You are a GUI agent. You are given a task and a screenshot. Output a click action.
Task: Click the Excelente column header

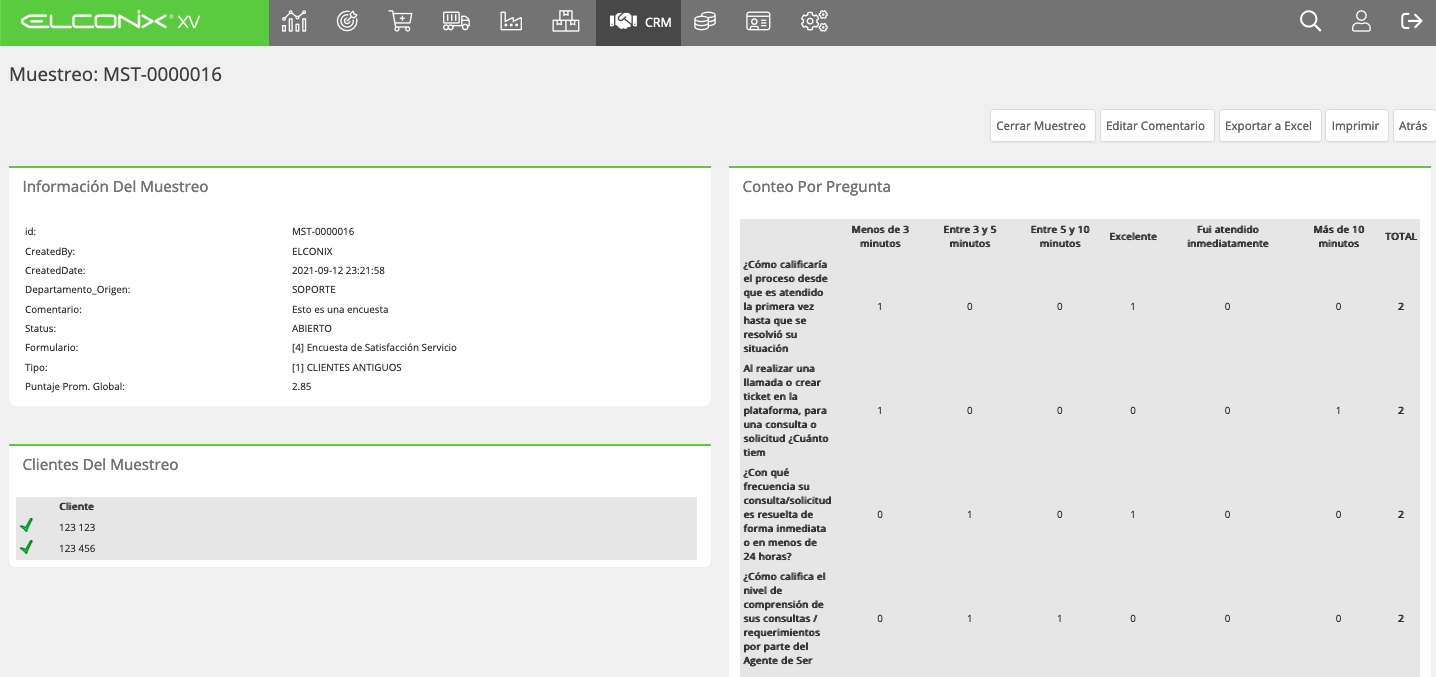(x=1133, y=237)
